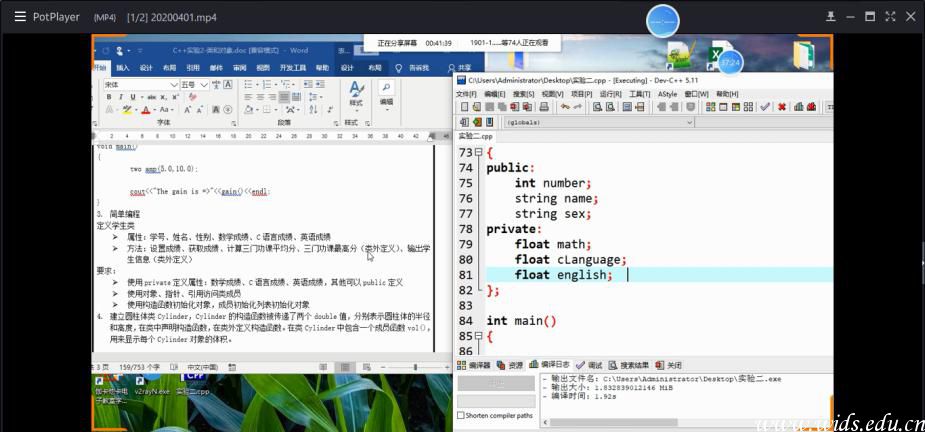The image size is (925, 432).
Task: Open the font name dropdown in Word
Action: 173,85
